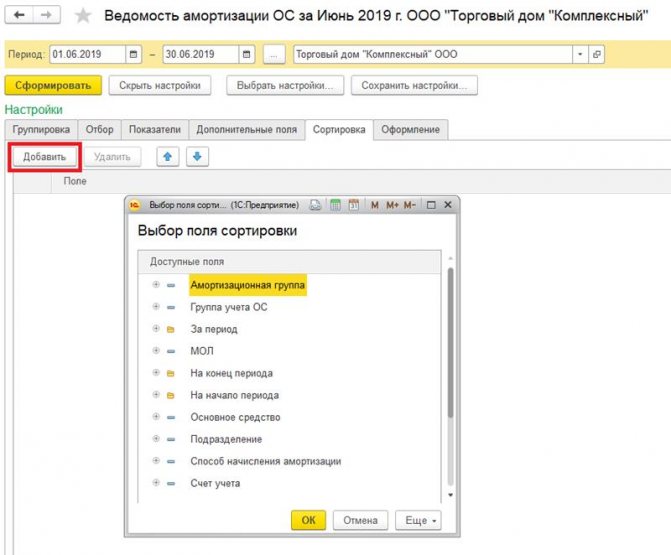This screenshot has width=671, height=555.
Task: Select Способ начисления амортизации field
Action: (265, 461)
